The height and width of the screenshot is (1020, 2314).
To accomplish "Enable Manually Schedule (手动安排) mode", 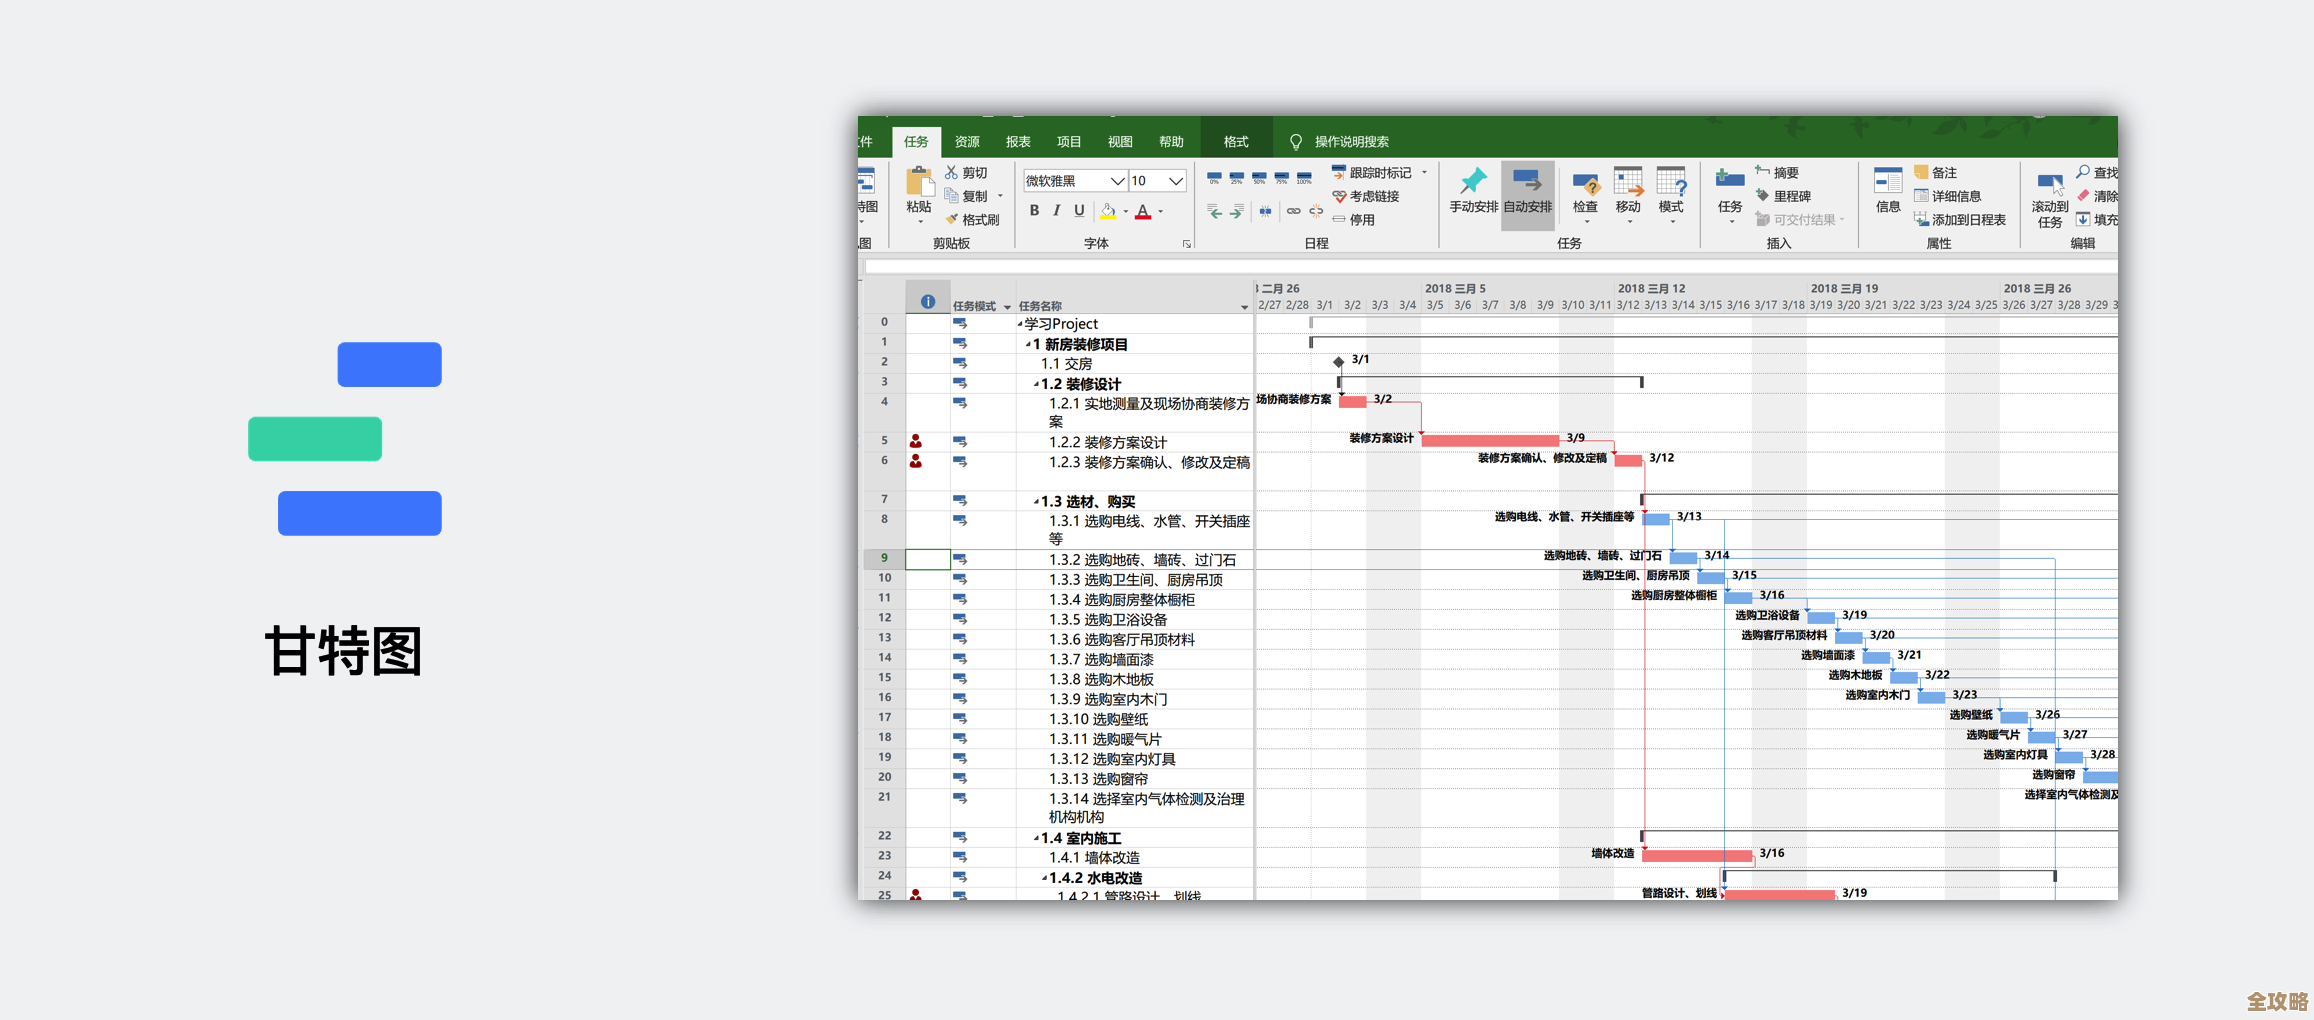I will (x=1473, y=191).
